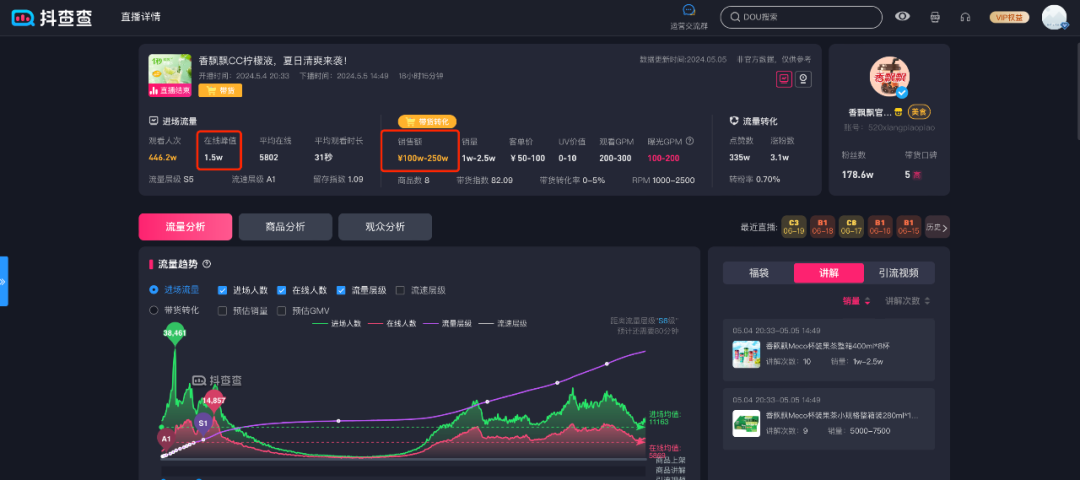This screenshot has height=480, width=1080.
Task: Open the C3 06-19 recent live badge
Action: [x=794, y=227]
